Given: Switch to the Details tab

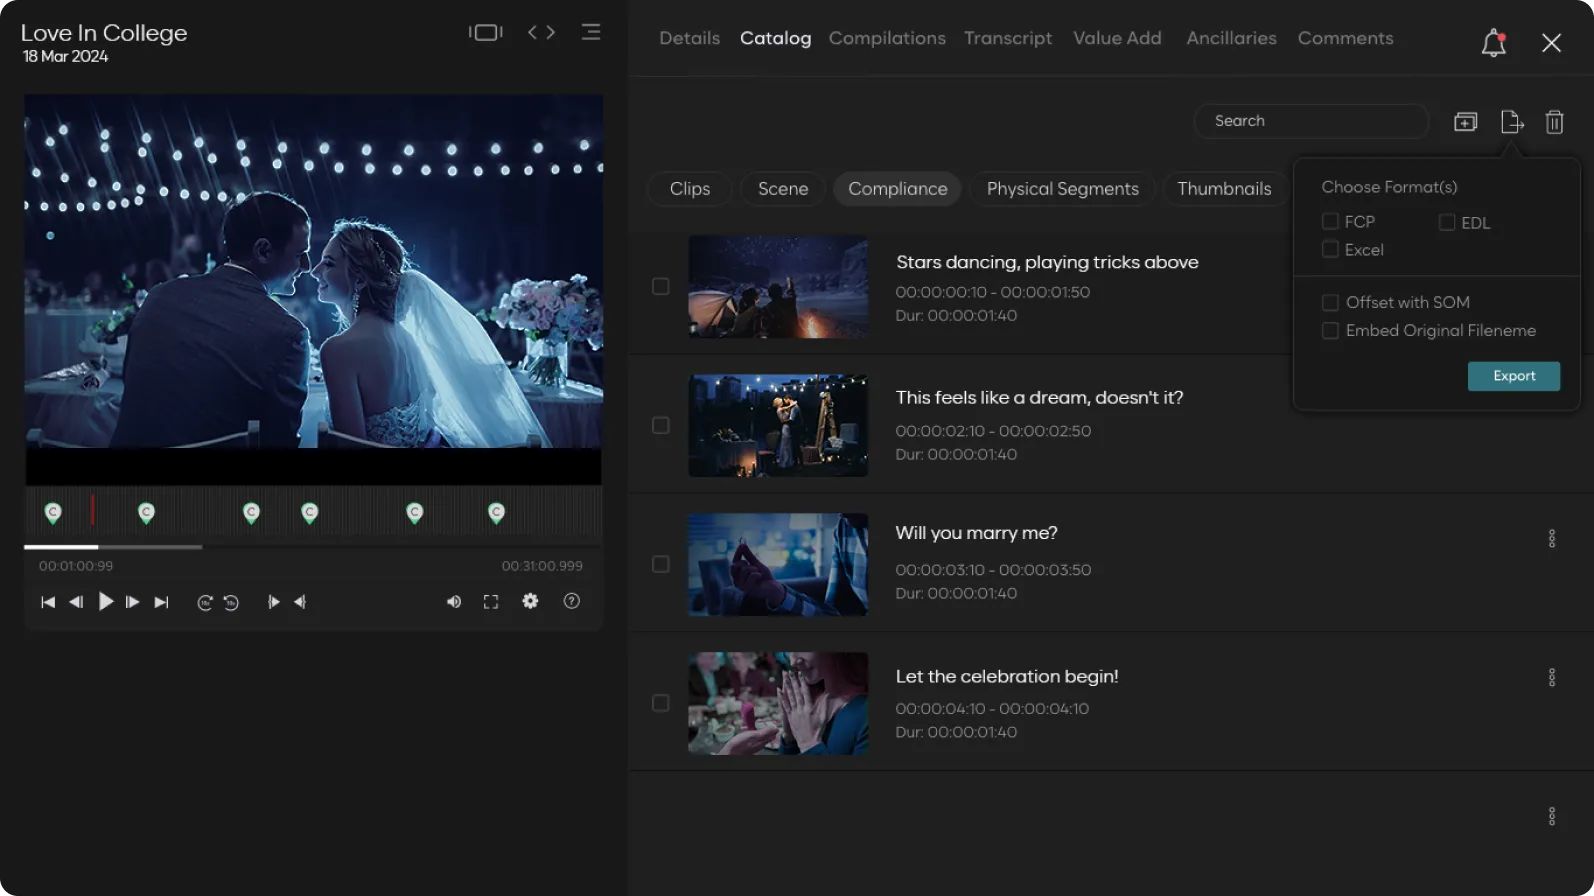Looking at the screenshot, I should point(690,38).
